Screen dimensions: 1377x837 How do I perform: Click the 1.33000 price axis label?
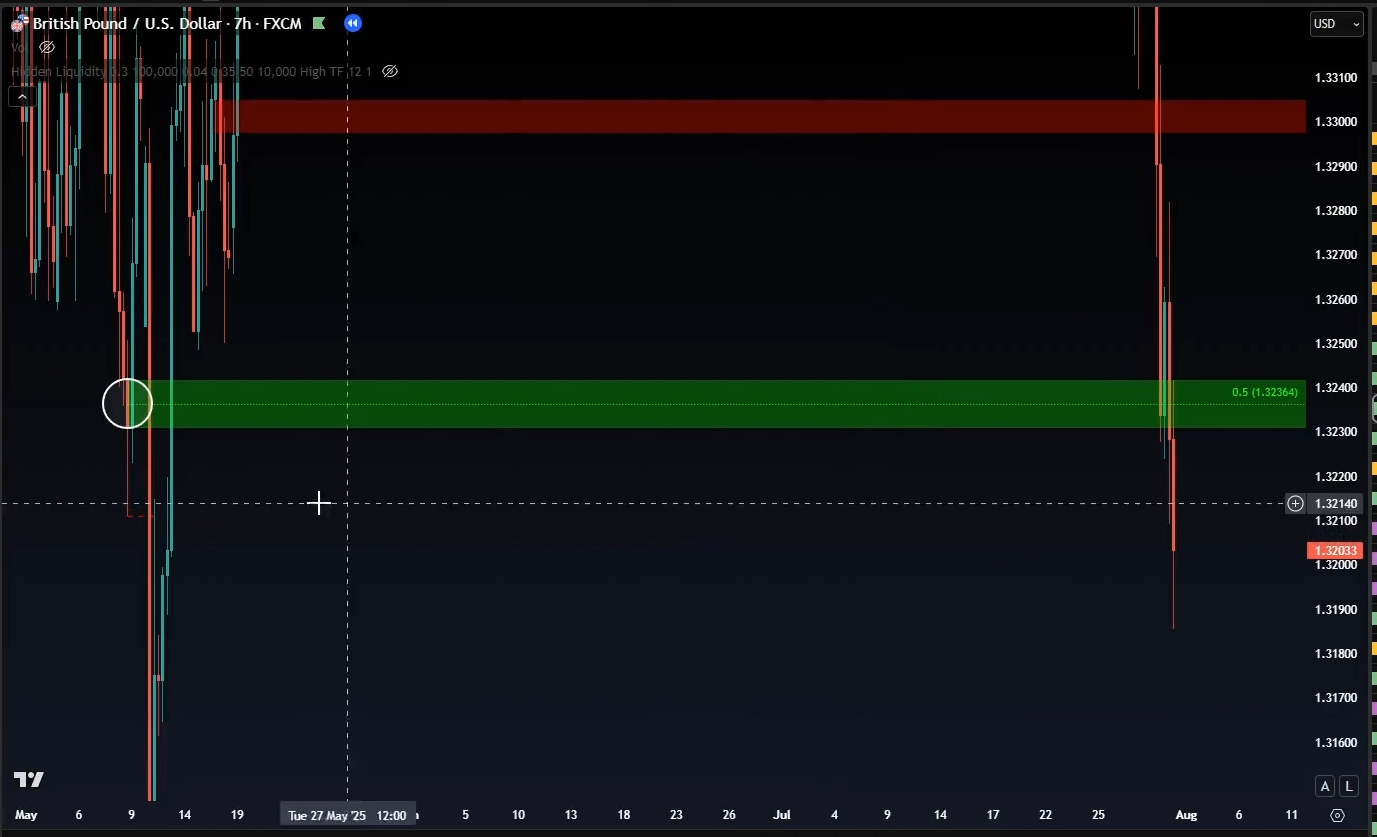point(1336,122)
